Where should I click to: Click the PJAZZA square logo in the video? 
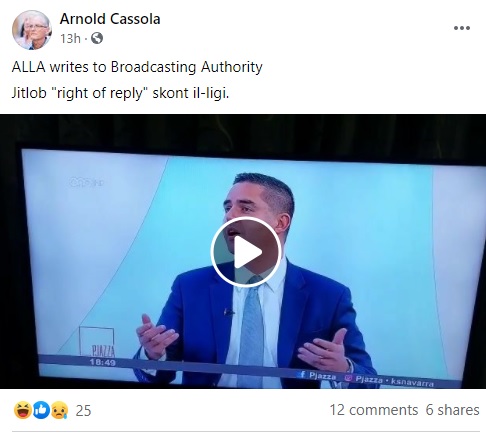click(x=97, y=342)
